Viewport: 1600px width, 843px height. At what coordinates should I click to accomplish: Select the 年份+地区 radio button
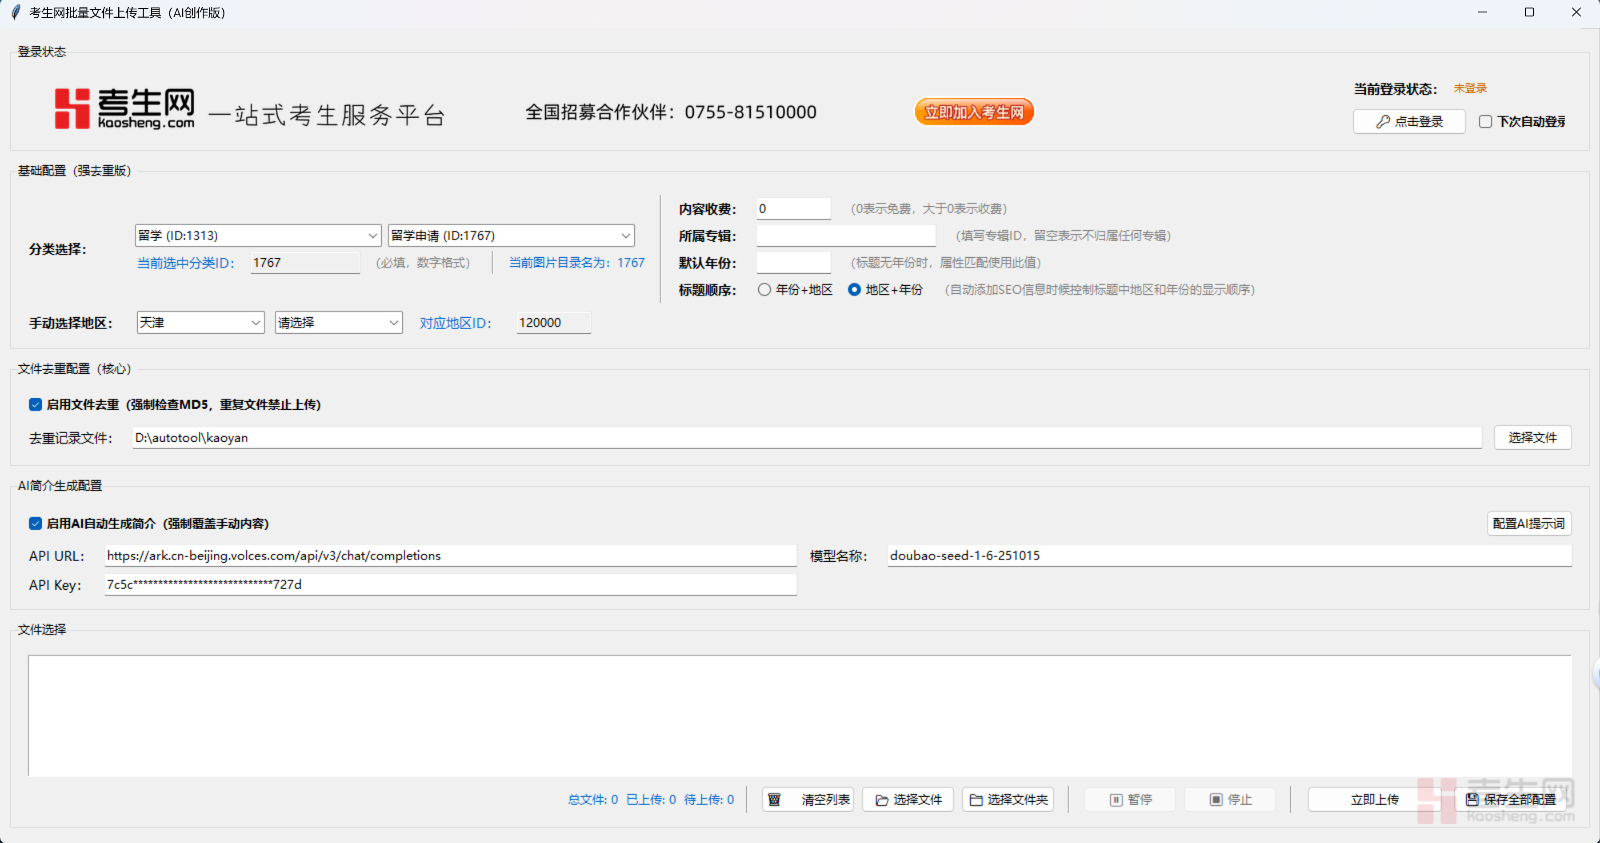(765, 290)
